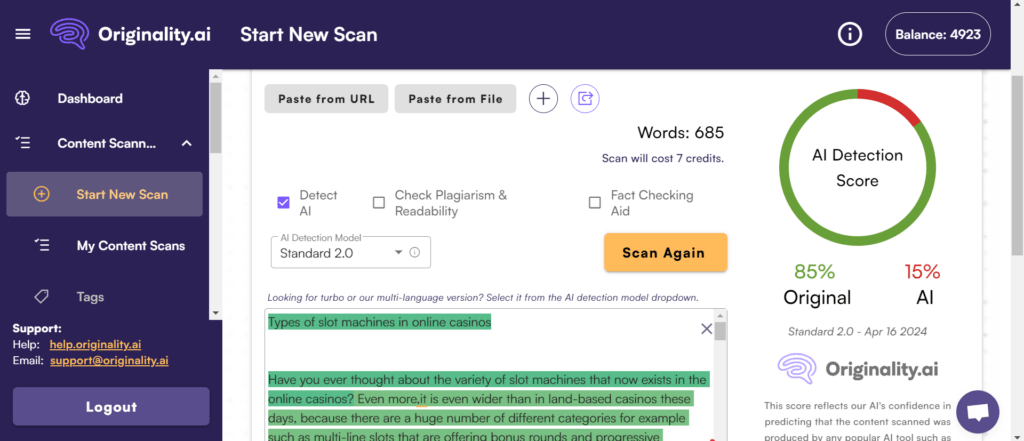
Task: Click the share export icon
Action: click(x=585, y=99)
